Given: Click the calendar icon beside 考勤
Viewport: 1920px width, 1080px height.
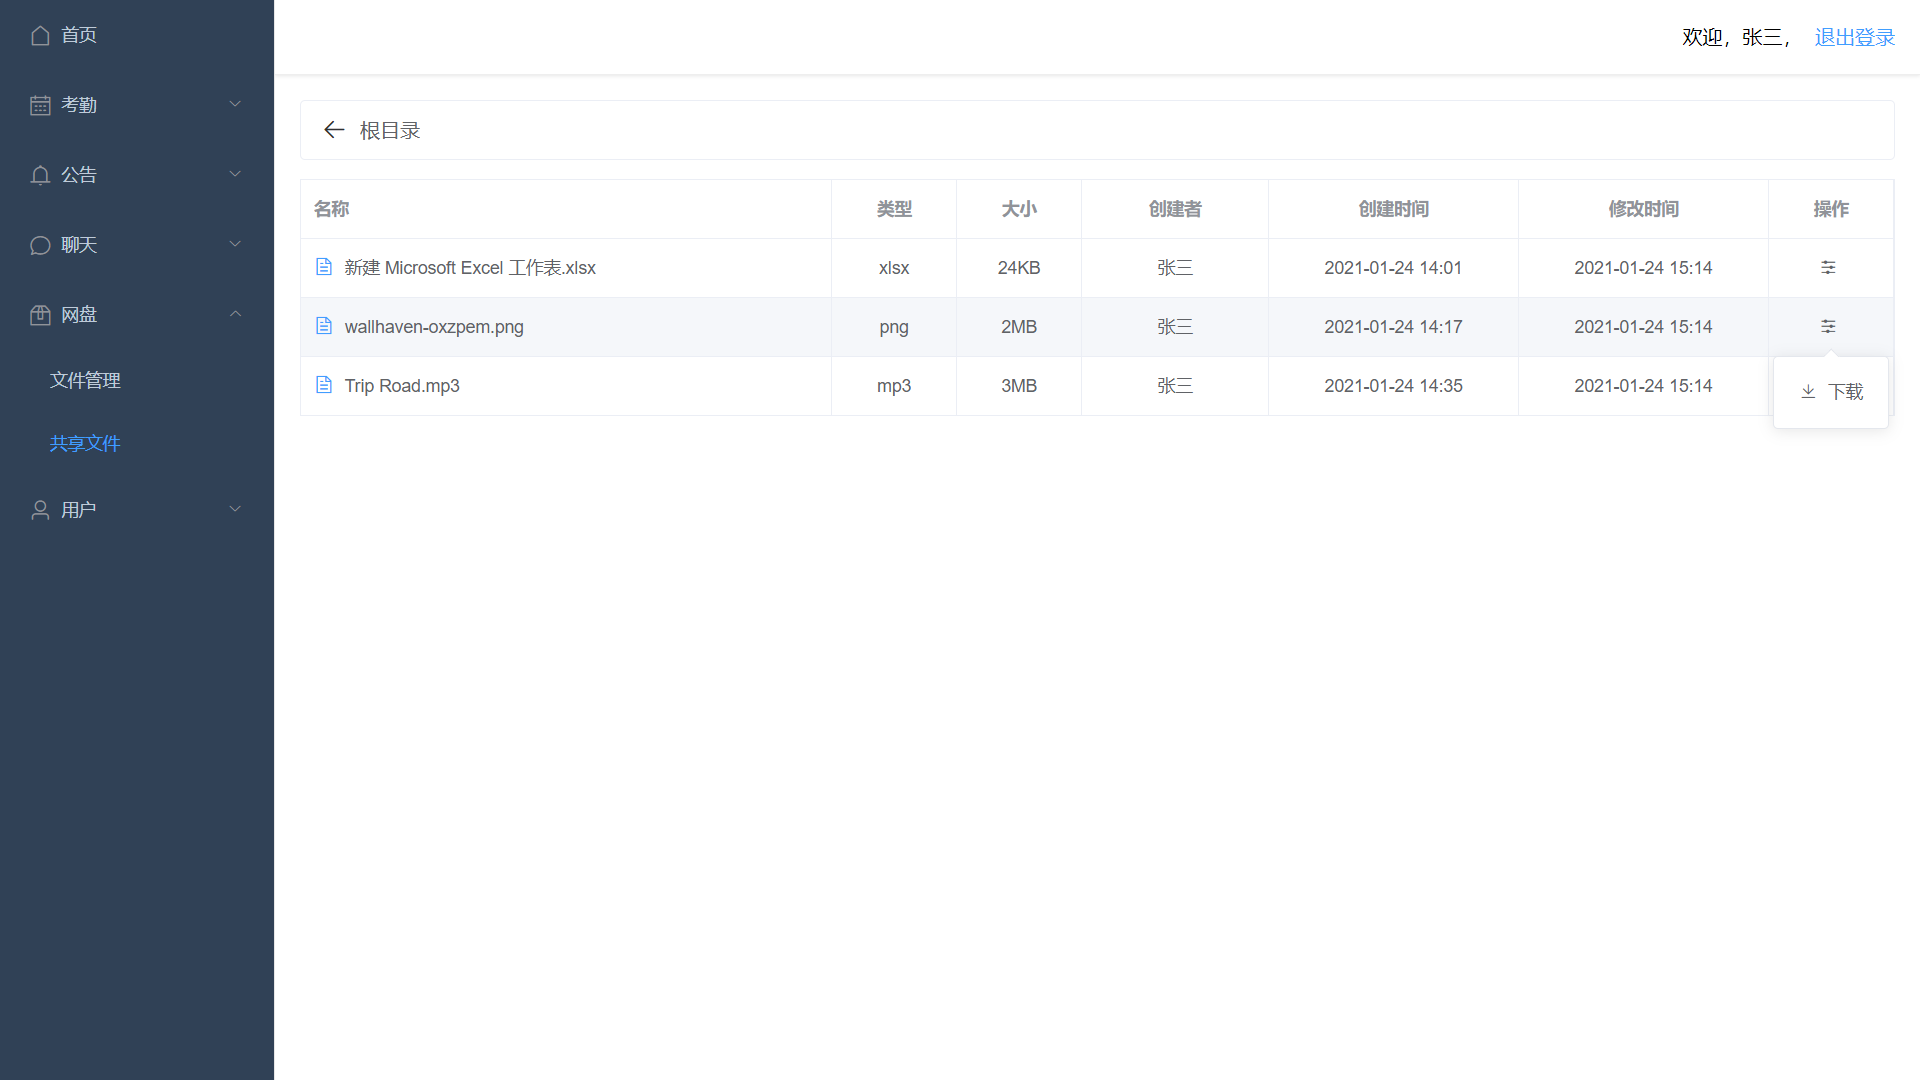Looking at the screenshot, I should 40,105.
